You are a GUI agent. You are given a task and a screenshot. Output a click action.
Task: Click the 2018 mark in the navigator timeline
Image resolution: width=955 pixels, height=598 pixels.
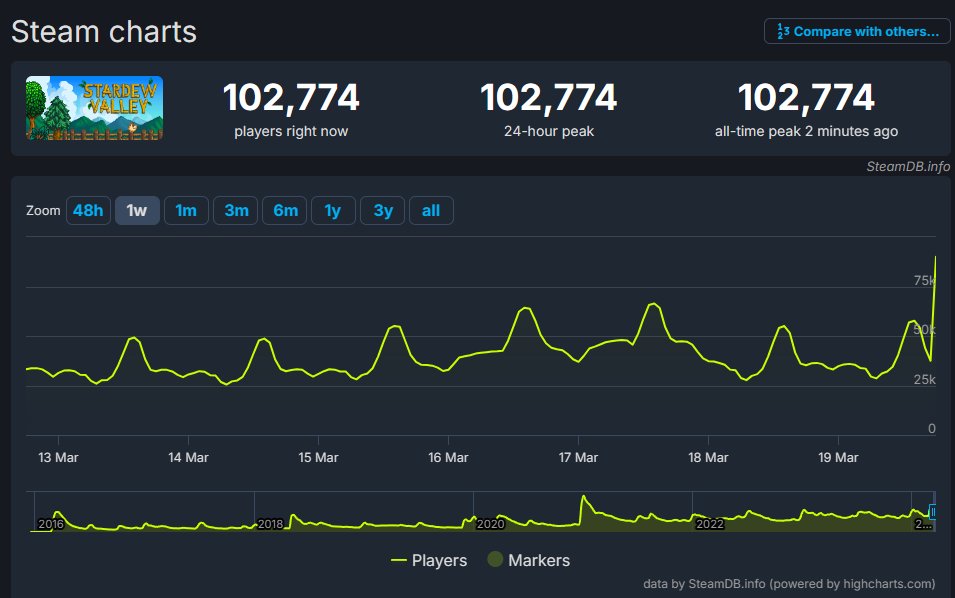pyautogui.click(x=270, y=524)
